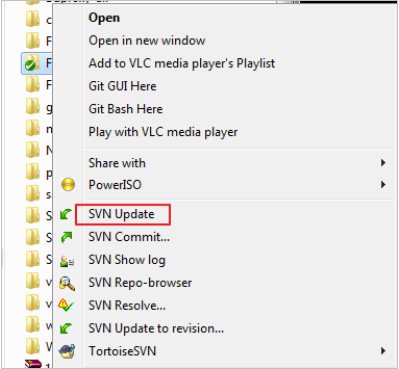Click the SVN Show log icon
Image resolution: width=399 pixels, height=369 pixels.
click(x=67, y=260)
